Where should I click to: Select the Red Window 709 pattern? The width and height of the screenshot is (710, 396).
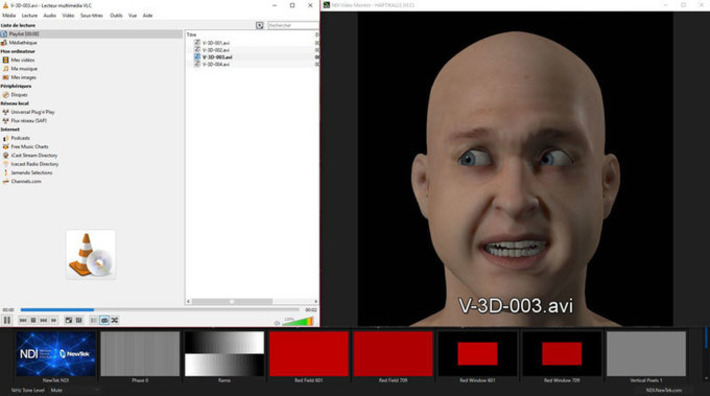(x=561, y=354)
